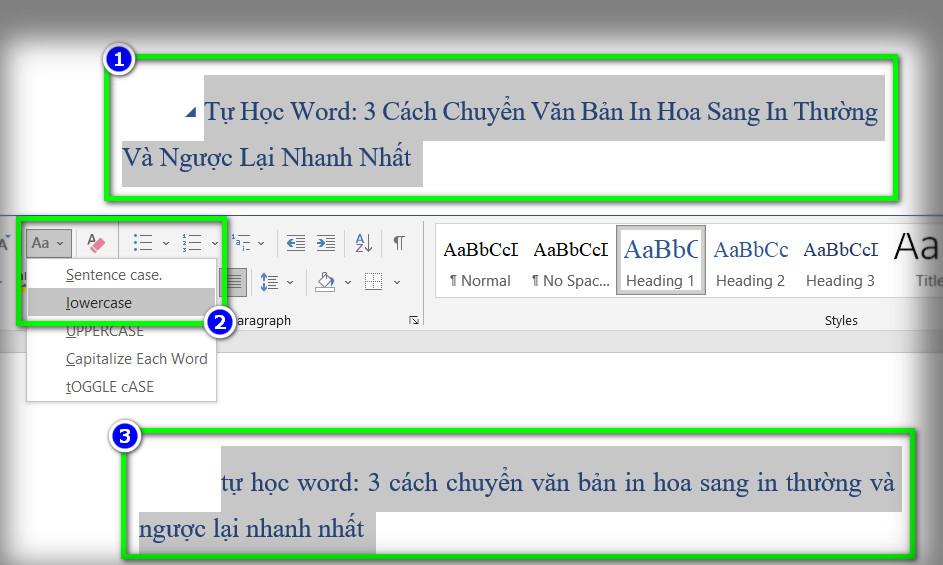The image size is (943, 565).
Task: Apply the Heading 2 style
Action: tap(751, 262)
